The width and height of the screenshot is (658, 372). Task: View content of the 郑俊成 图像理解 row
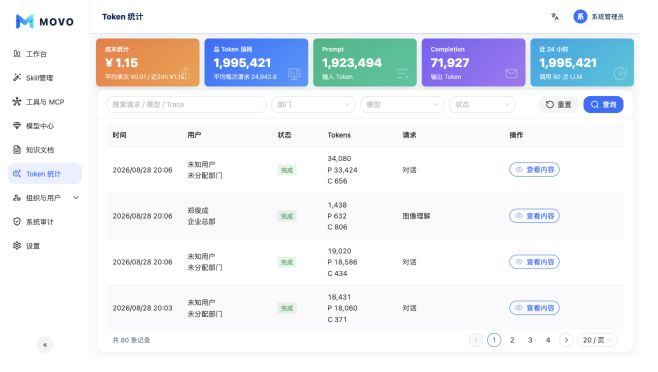pos(534,216)
